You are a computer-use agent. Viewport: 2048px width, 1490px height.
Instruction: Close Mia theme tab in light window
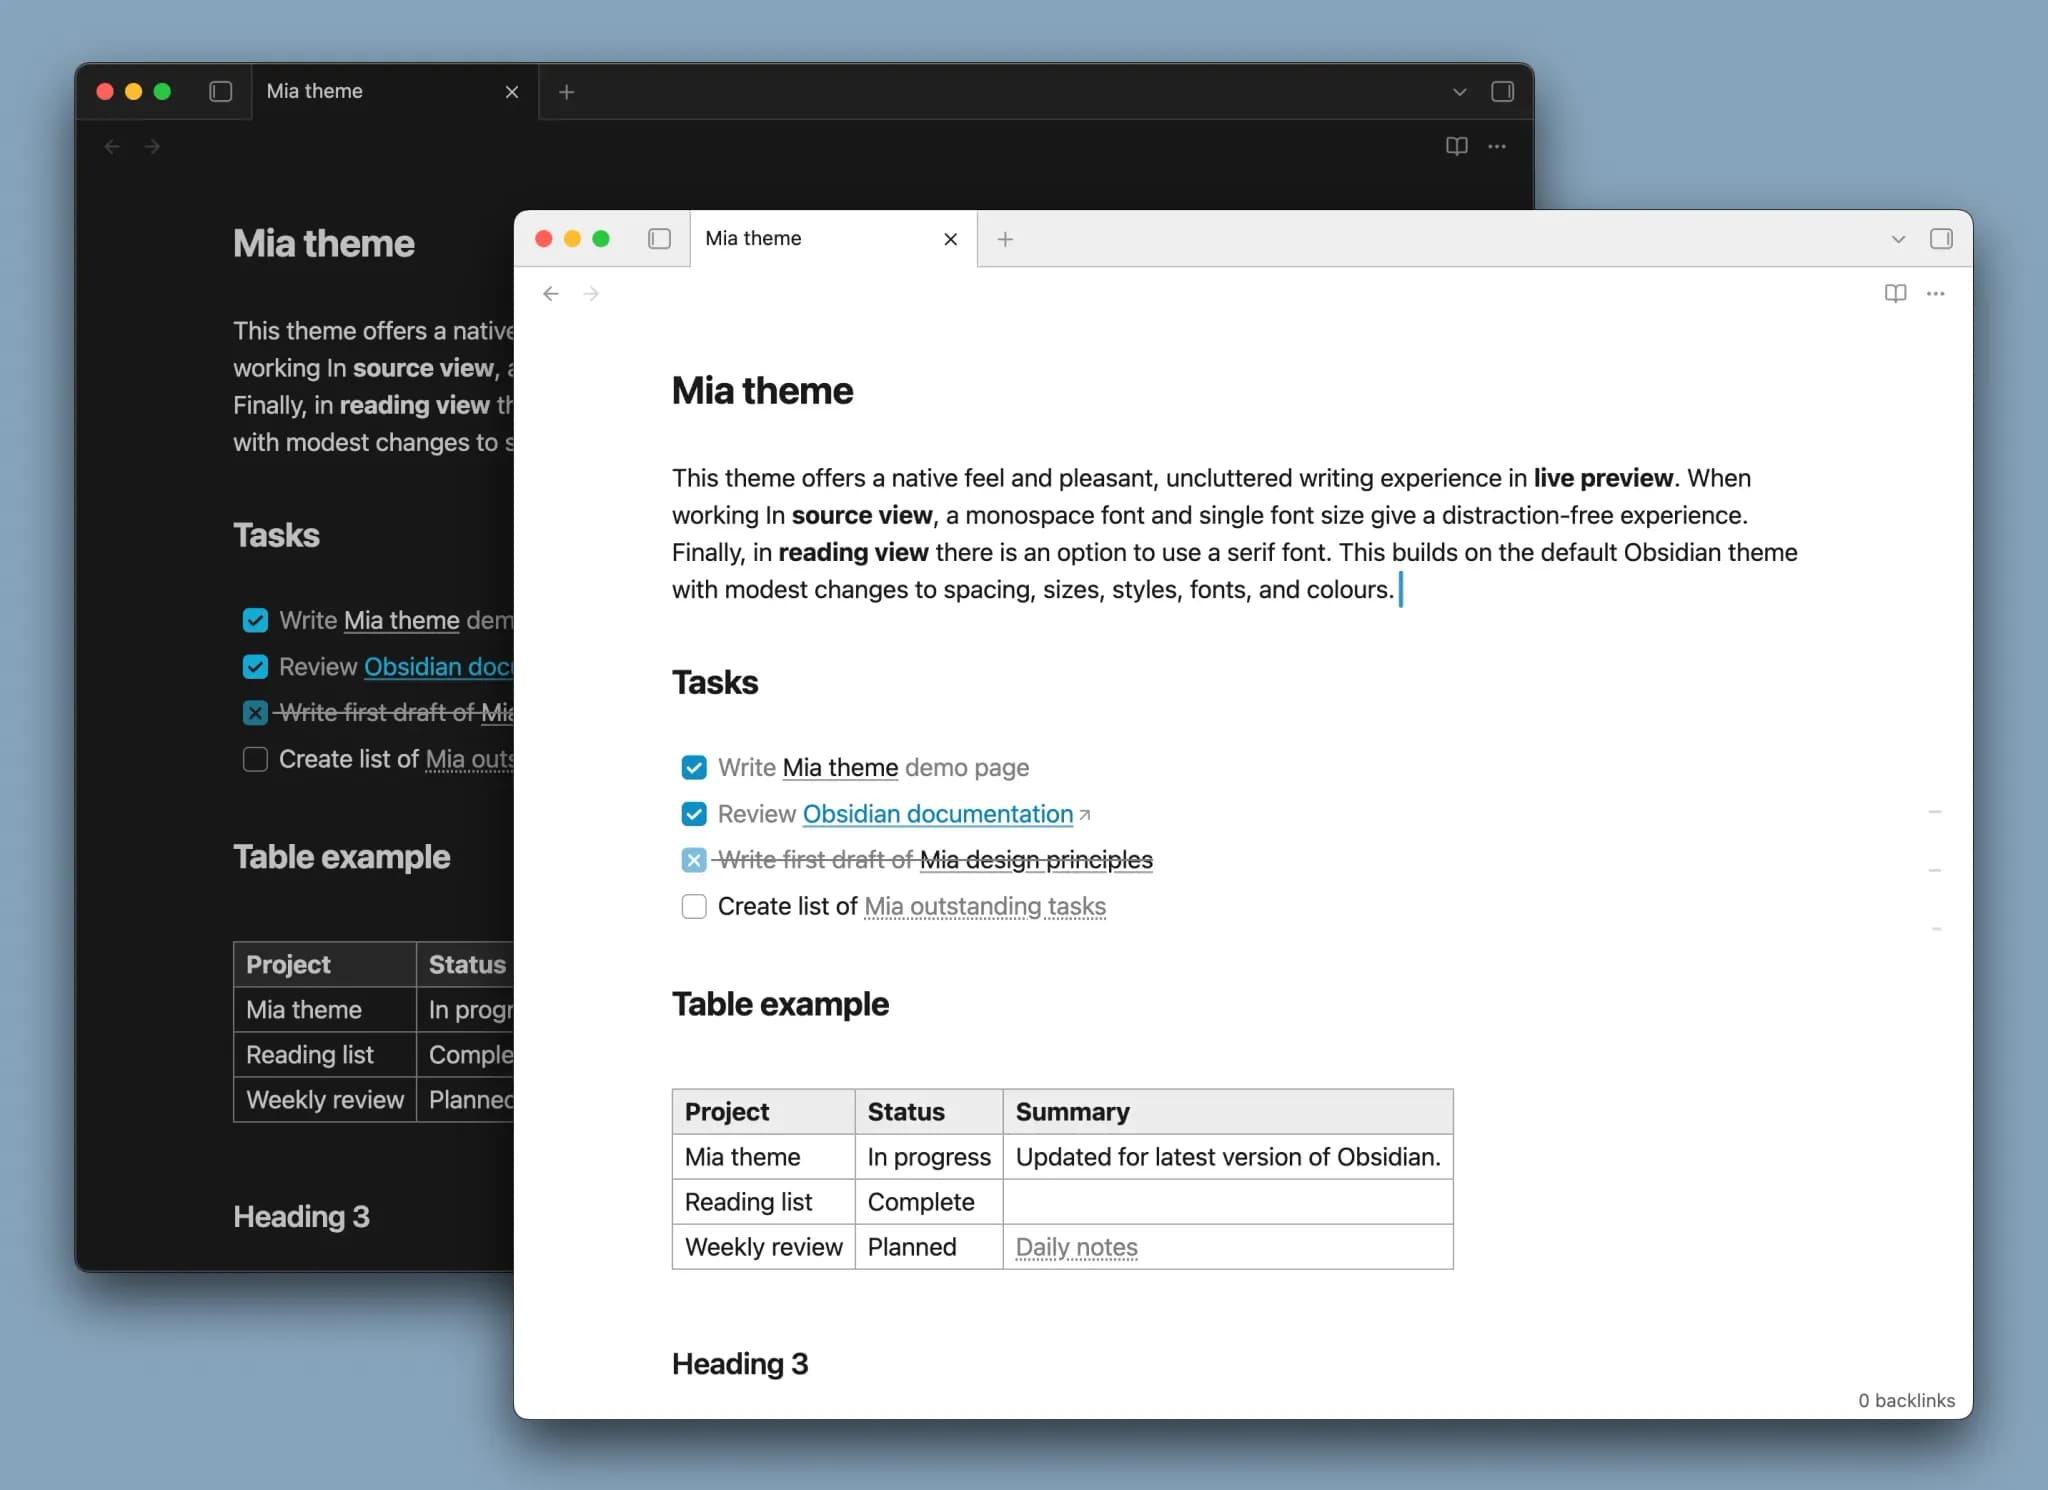click(950, 239)
